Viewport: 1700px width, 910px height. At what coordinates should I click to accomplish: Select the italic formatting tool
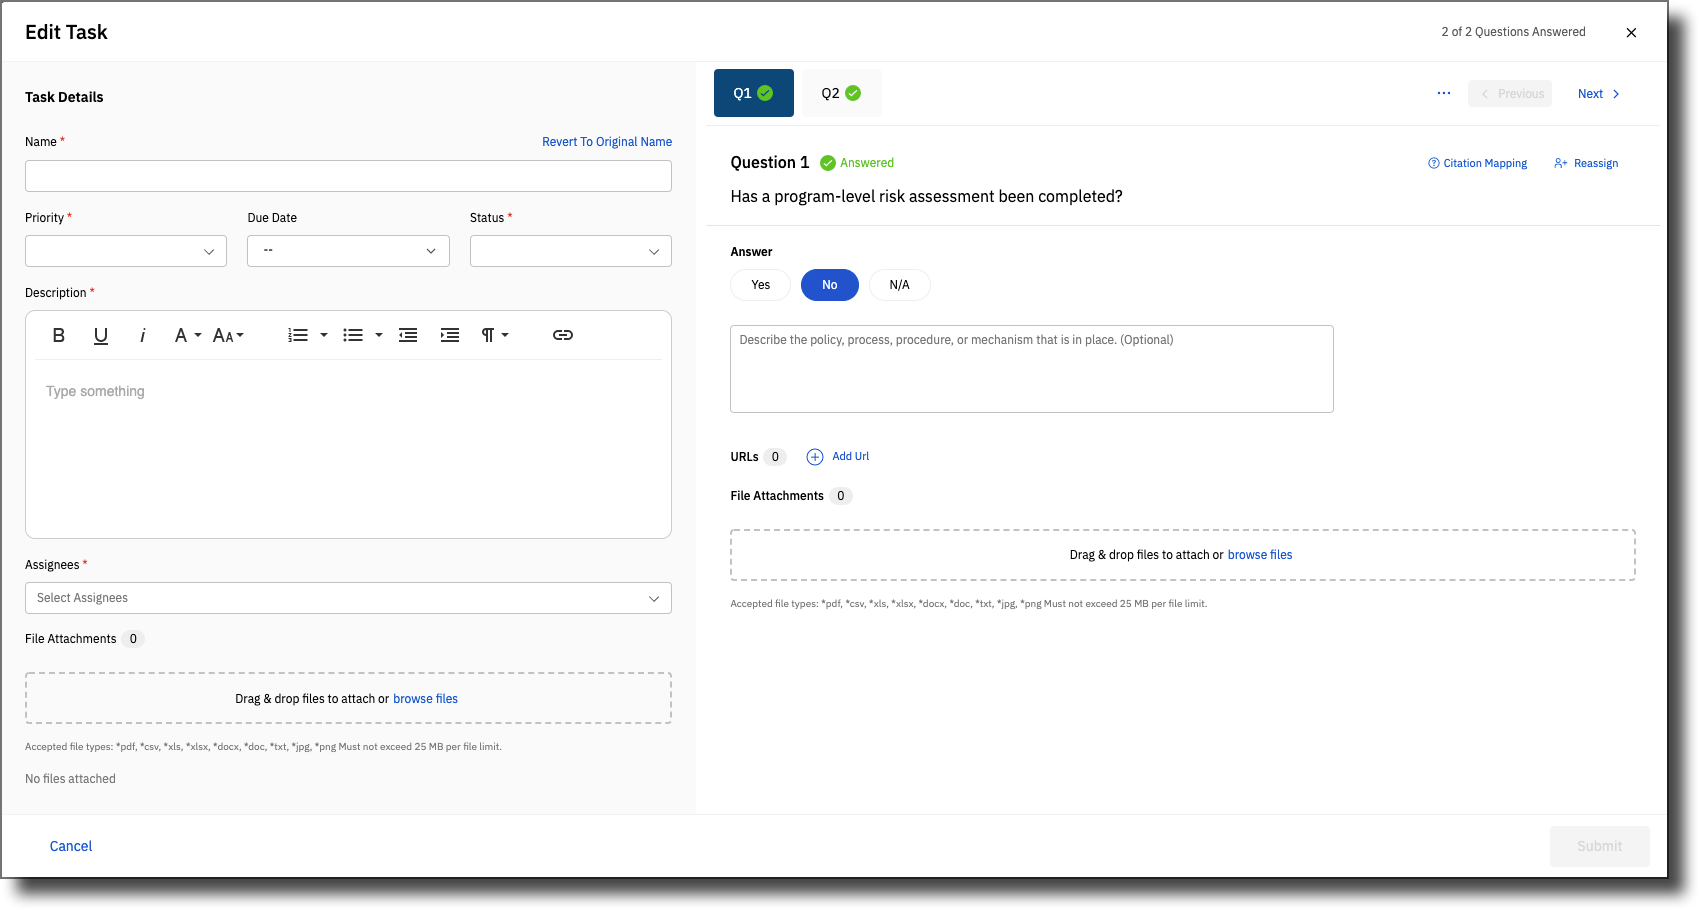point(142,335)
